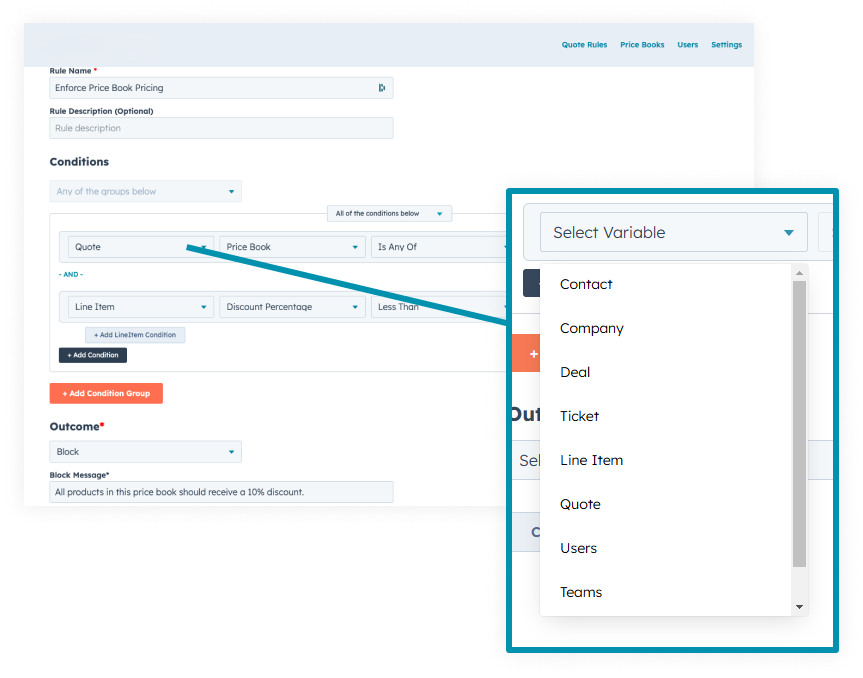Open the Price Books tab

(642, 45)
